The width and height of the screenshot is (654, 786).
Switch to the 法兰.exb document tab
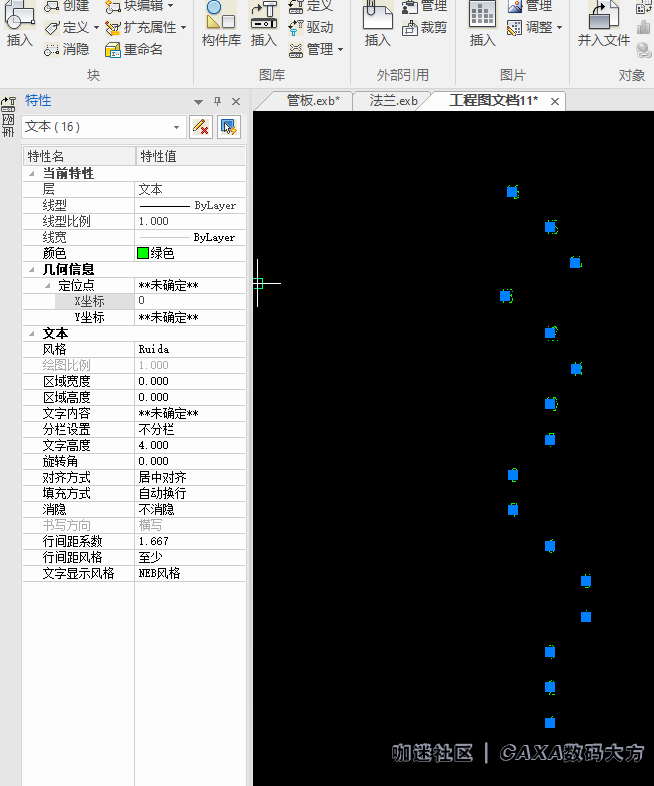(x=392, y=100)
